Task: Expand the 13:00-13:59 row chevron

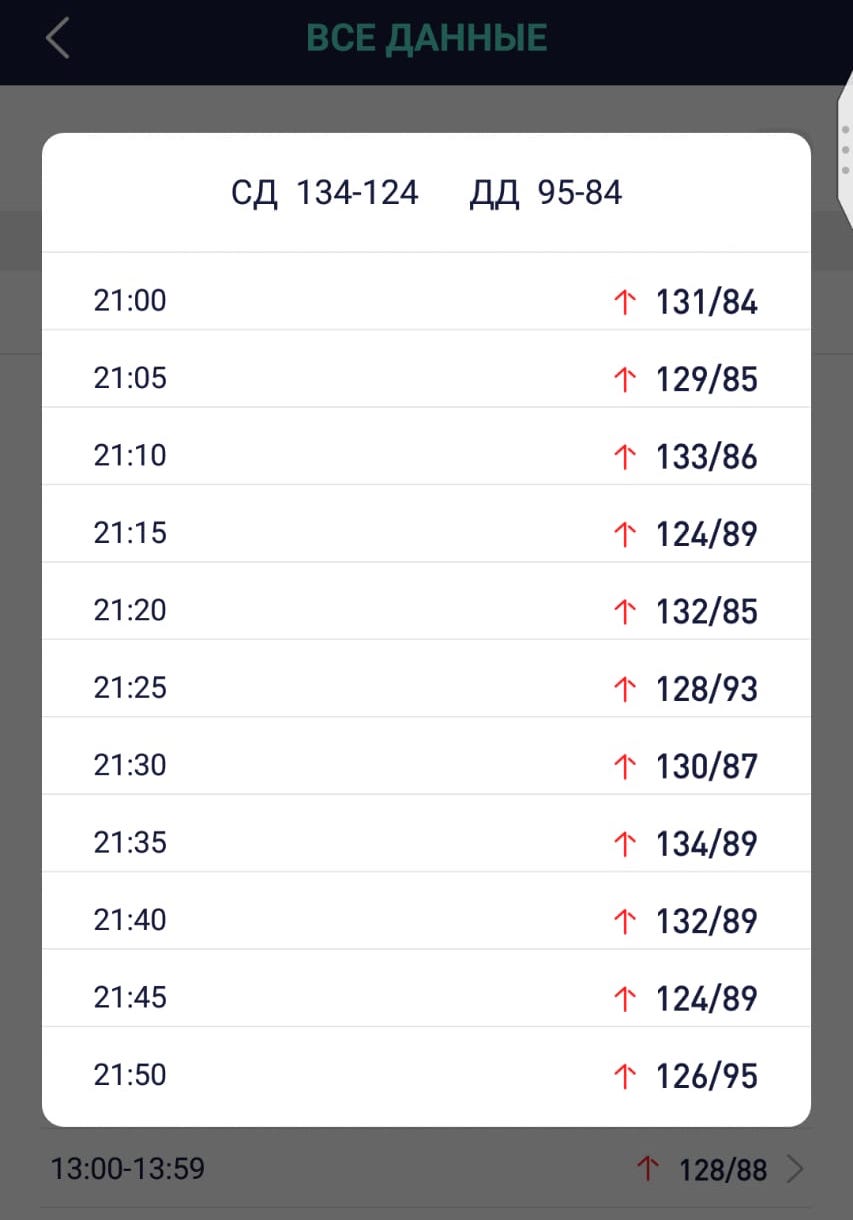Action: (x=795, y=1169)
